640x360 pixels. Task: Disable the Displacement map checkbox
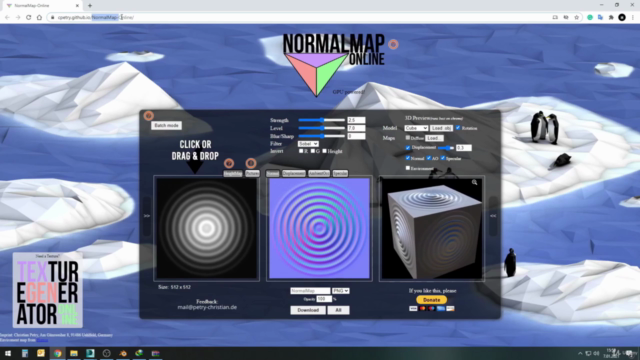click(x=408, y=147)
